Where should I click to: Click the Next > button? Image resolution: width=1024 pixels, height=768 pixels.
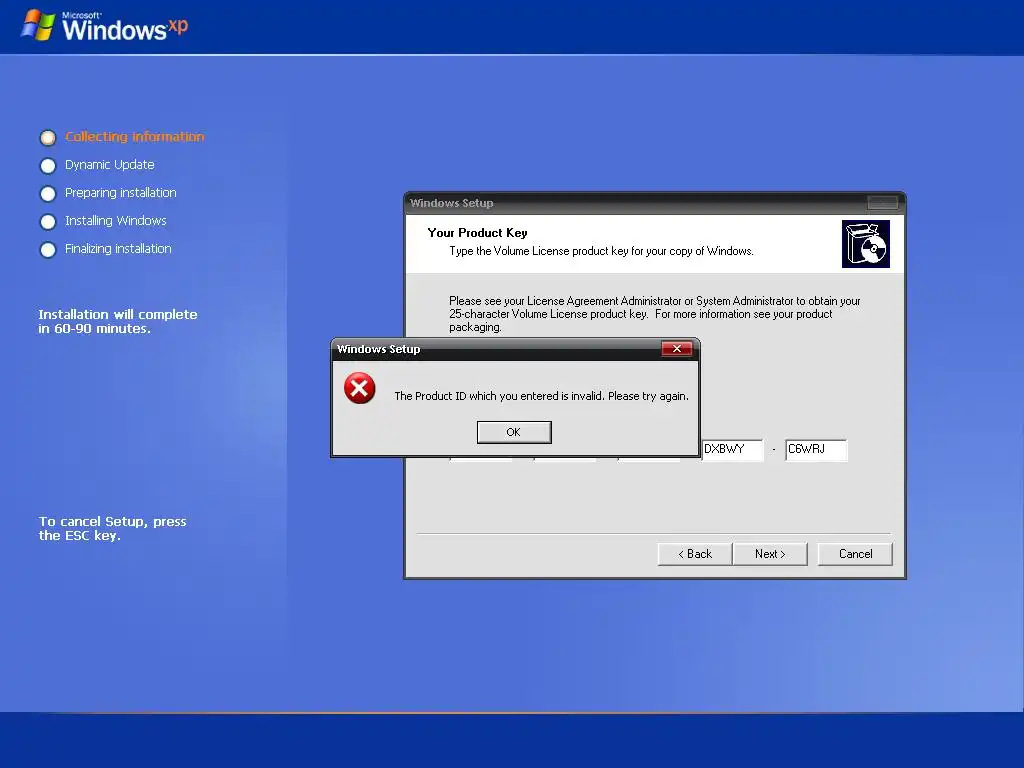coord(770,554)
